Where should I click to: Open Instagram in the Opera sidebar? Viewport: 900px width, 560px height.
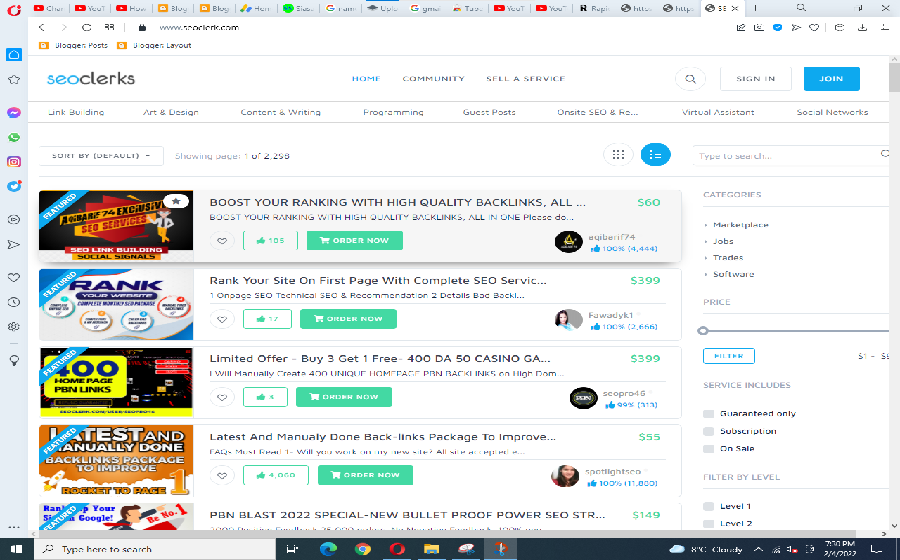[14, 162]
